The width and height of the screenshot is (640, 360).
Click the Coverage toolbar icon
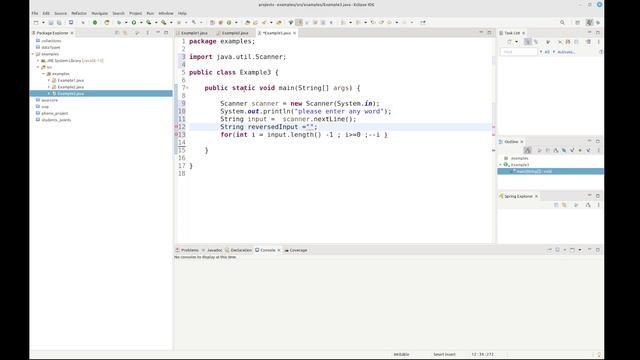click(149, 22)
